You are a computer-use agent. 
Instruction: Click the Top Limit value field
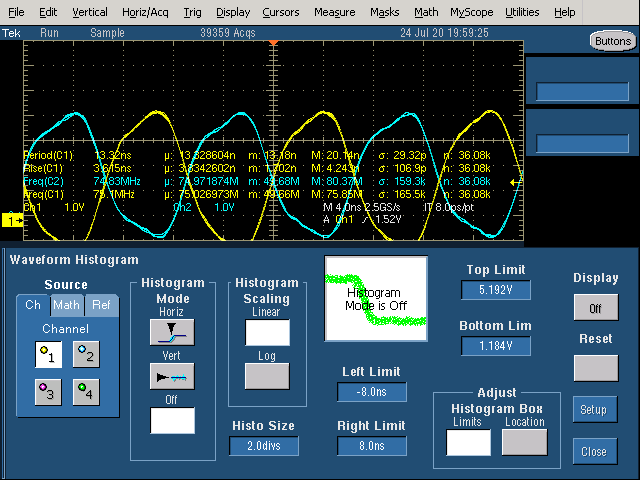497,291
